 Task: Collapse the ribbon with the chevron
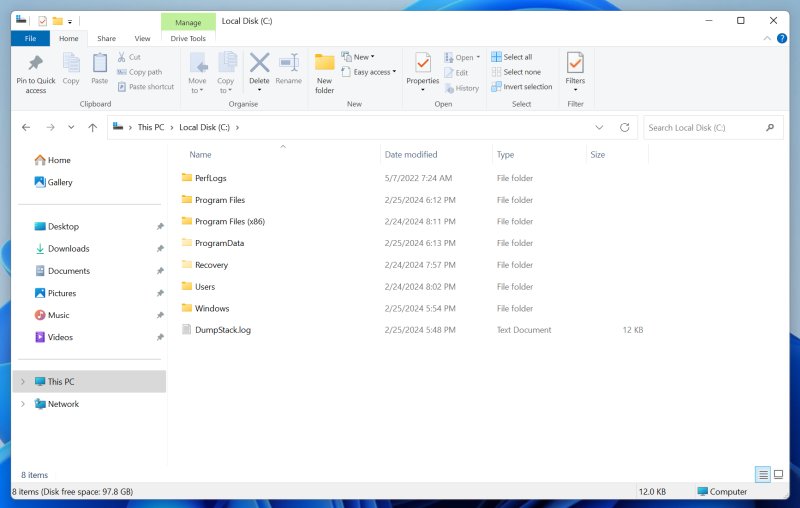point(767,38)
